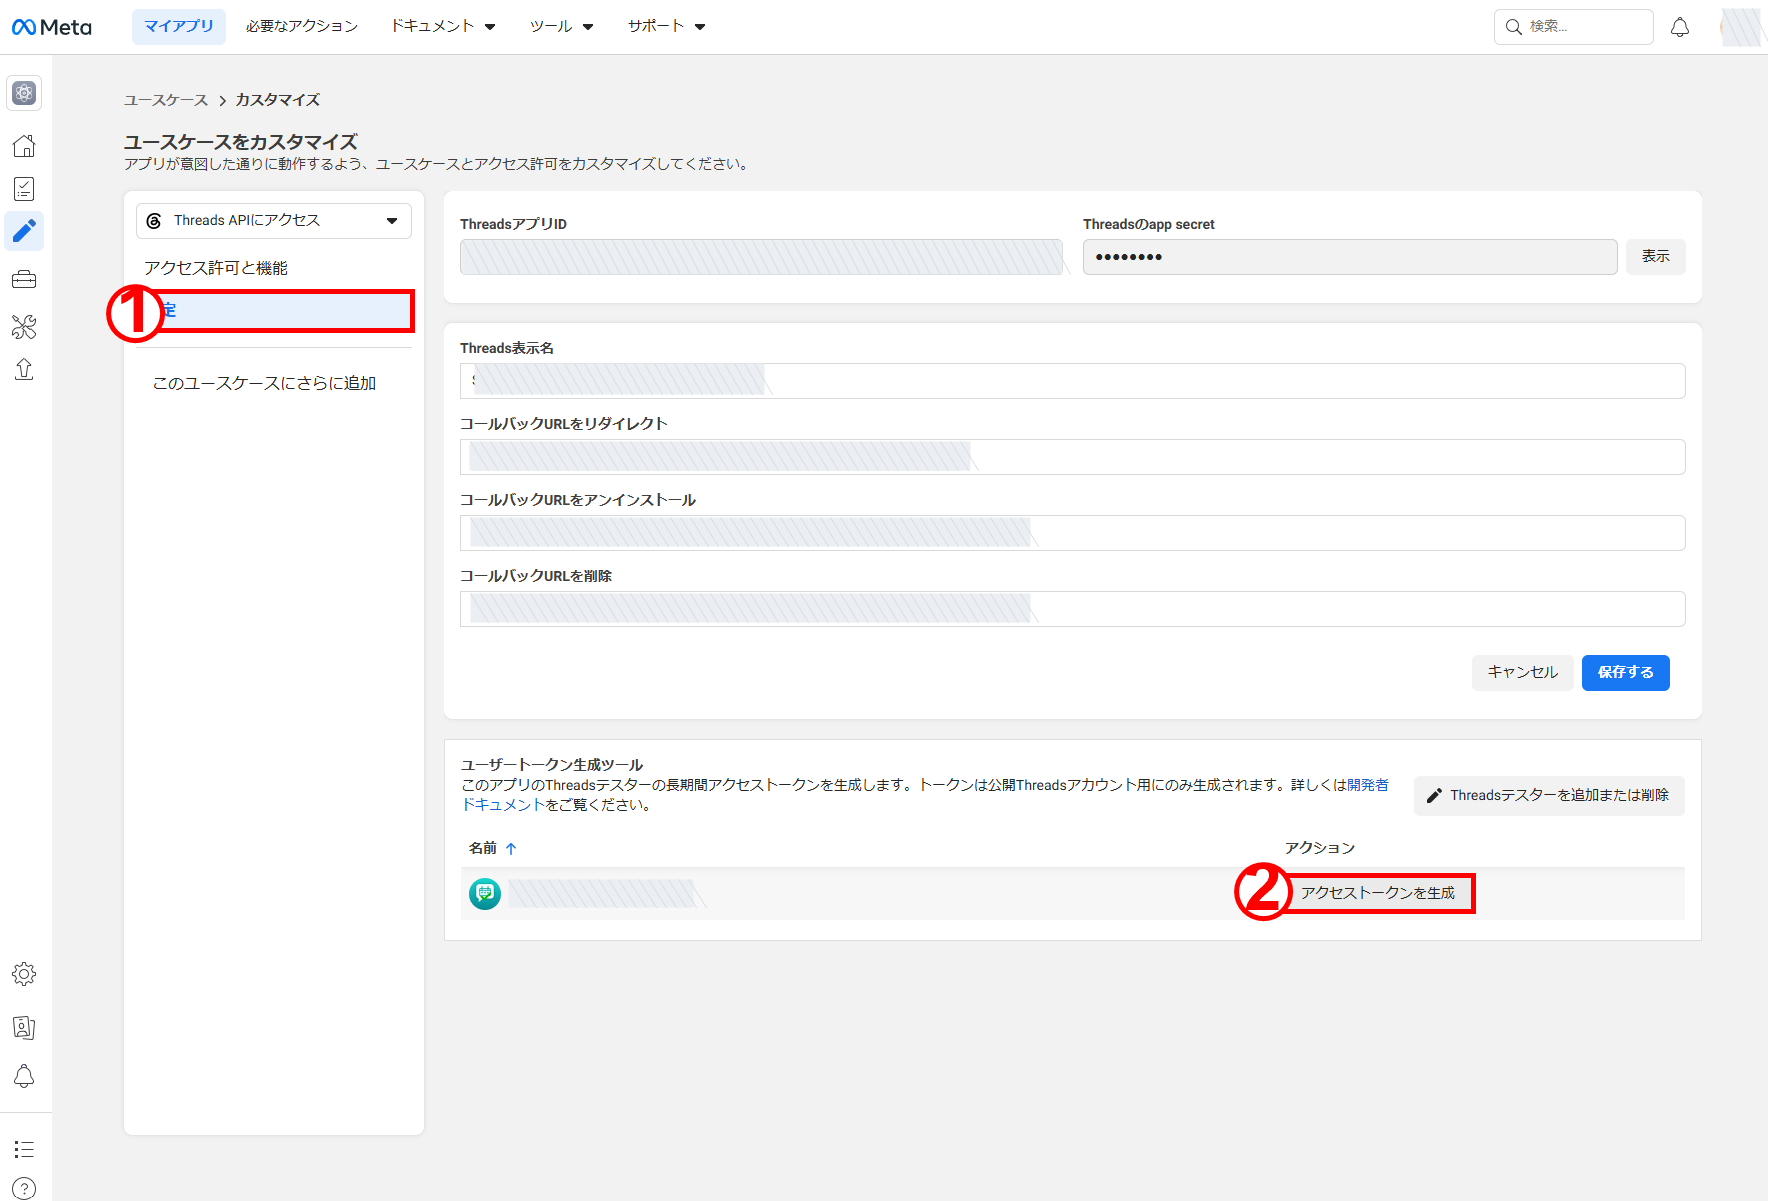
Task: Select the 設定 side menu item
Action: point(274,310)
